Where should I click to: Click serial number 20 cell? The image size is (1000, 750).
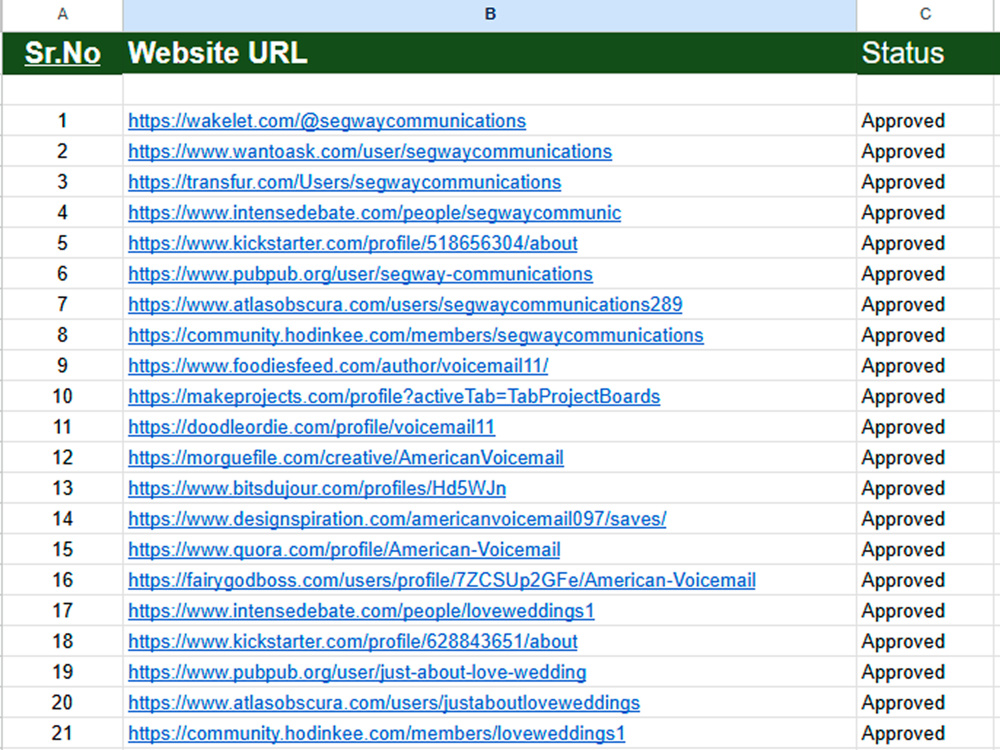62,702
